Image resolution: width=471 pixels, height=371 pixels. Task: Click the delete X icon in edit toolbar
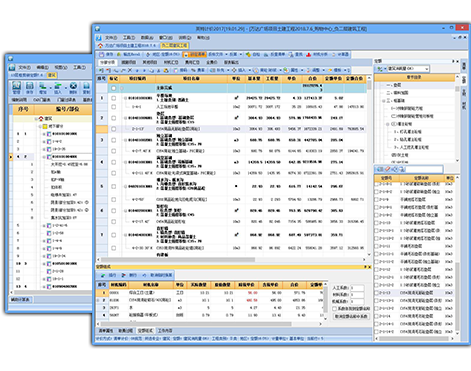pos(130,70)
